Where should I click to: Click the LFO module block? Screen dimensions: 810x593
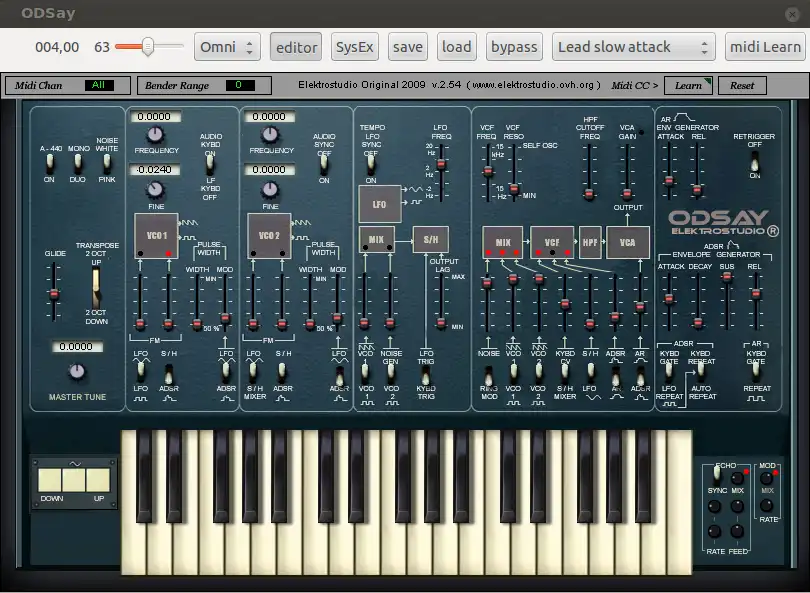coord(380,204)
